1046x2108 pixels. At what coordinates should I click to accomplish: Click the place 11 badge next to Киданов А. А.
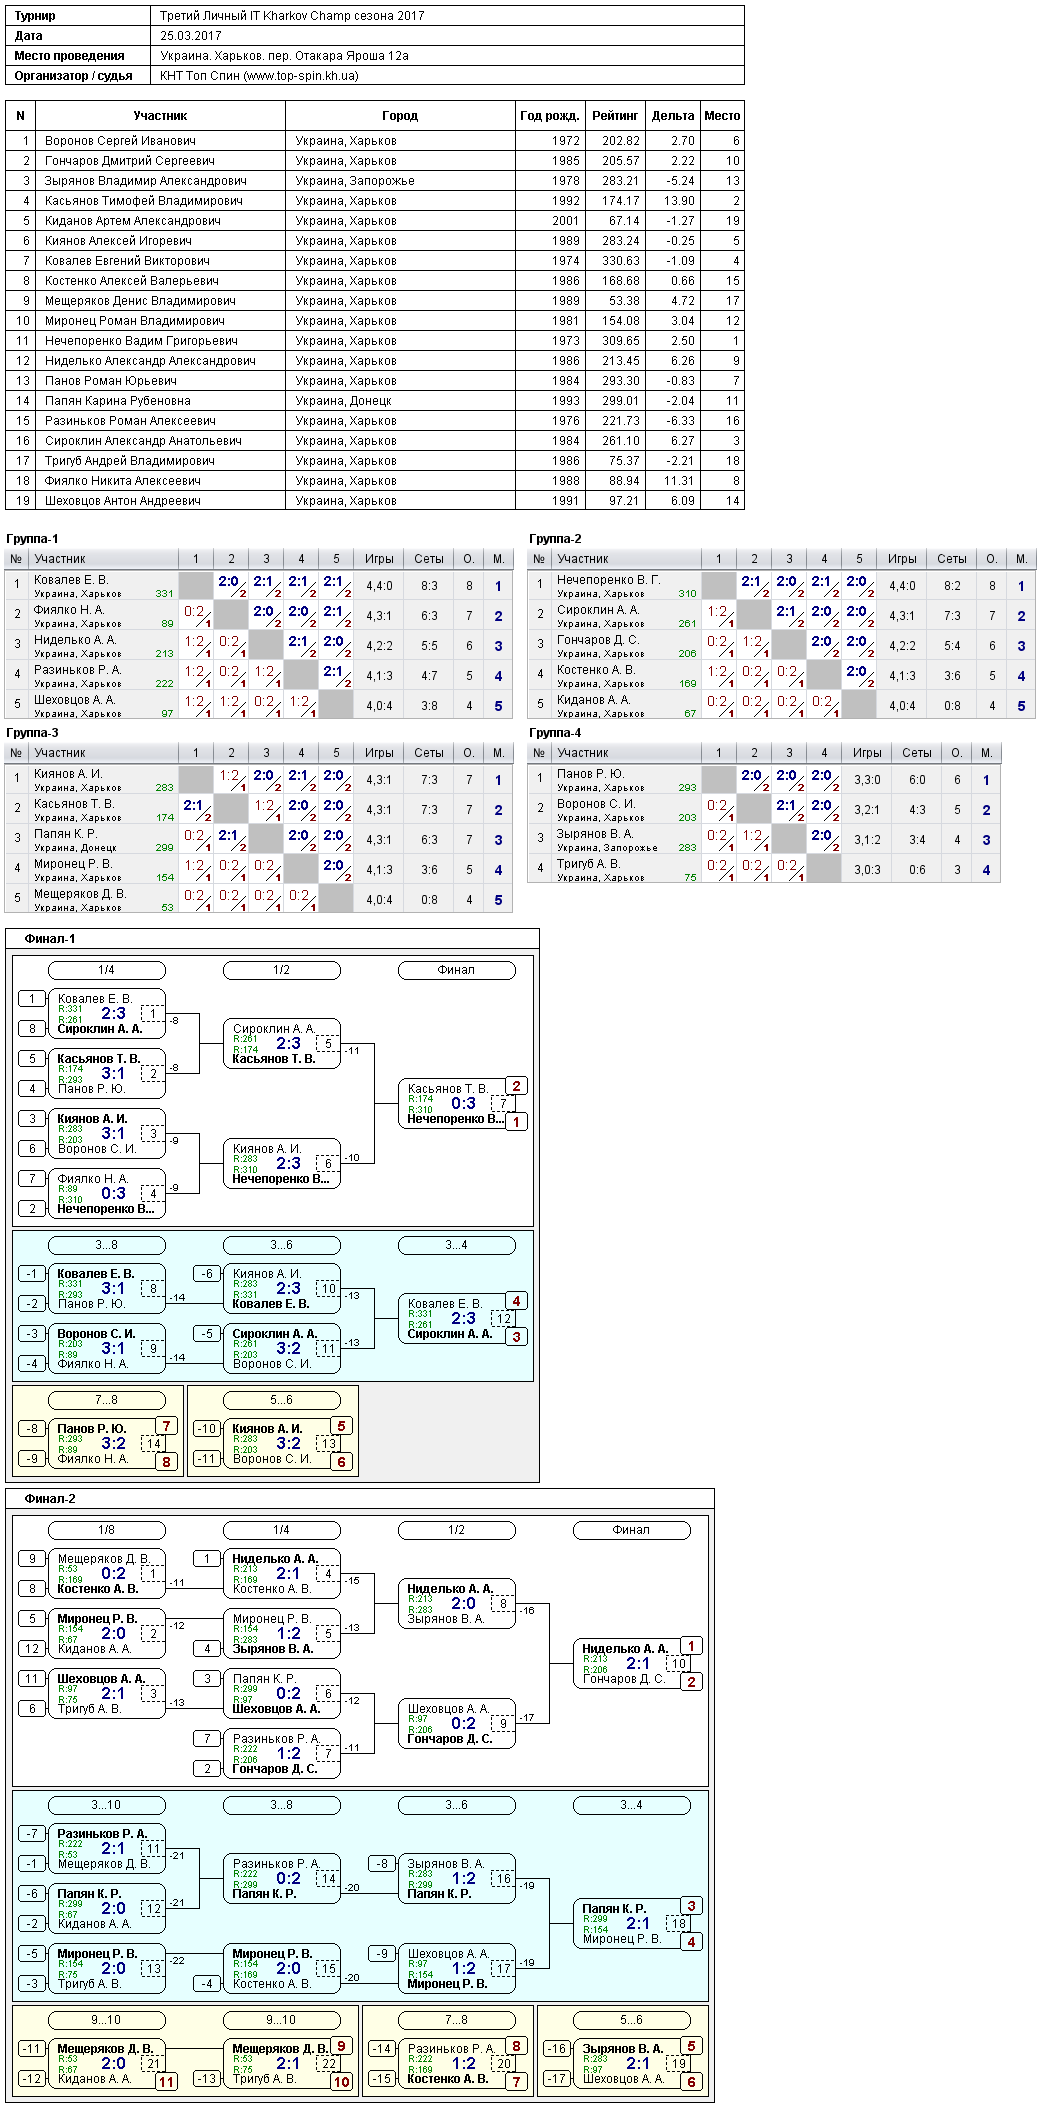[x=166, y=2082]
